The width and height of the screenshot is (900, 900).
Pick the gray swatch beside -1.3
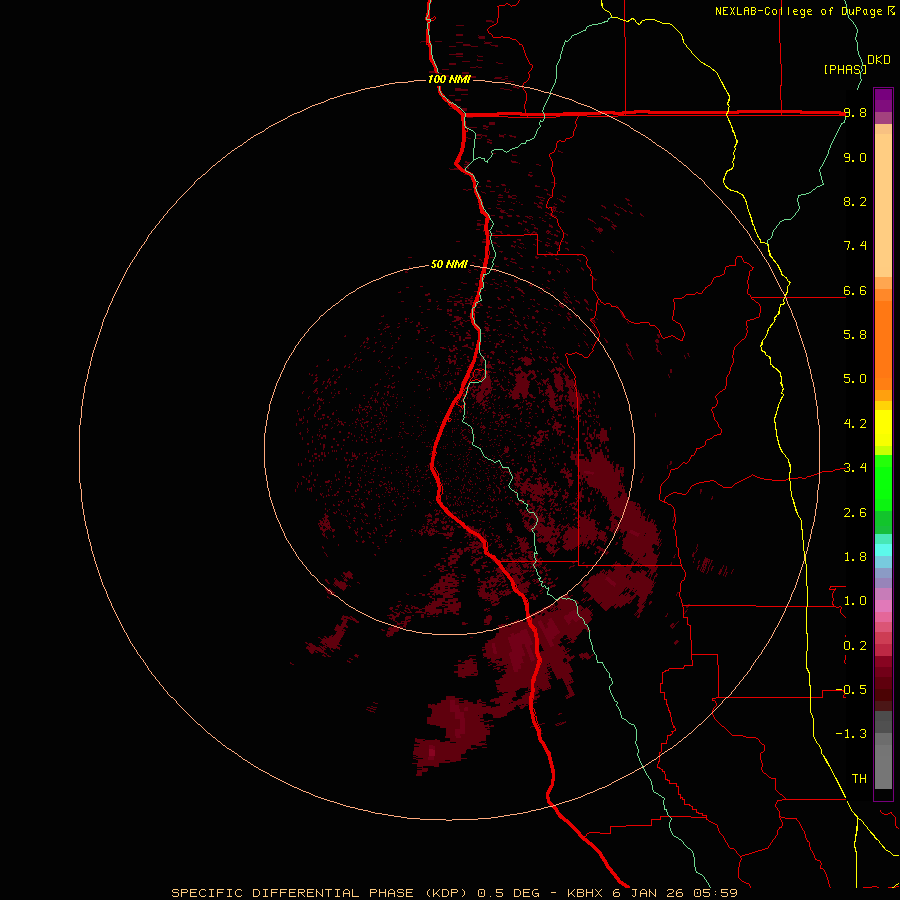[x=883, y=733]
